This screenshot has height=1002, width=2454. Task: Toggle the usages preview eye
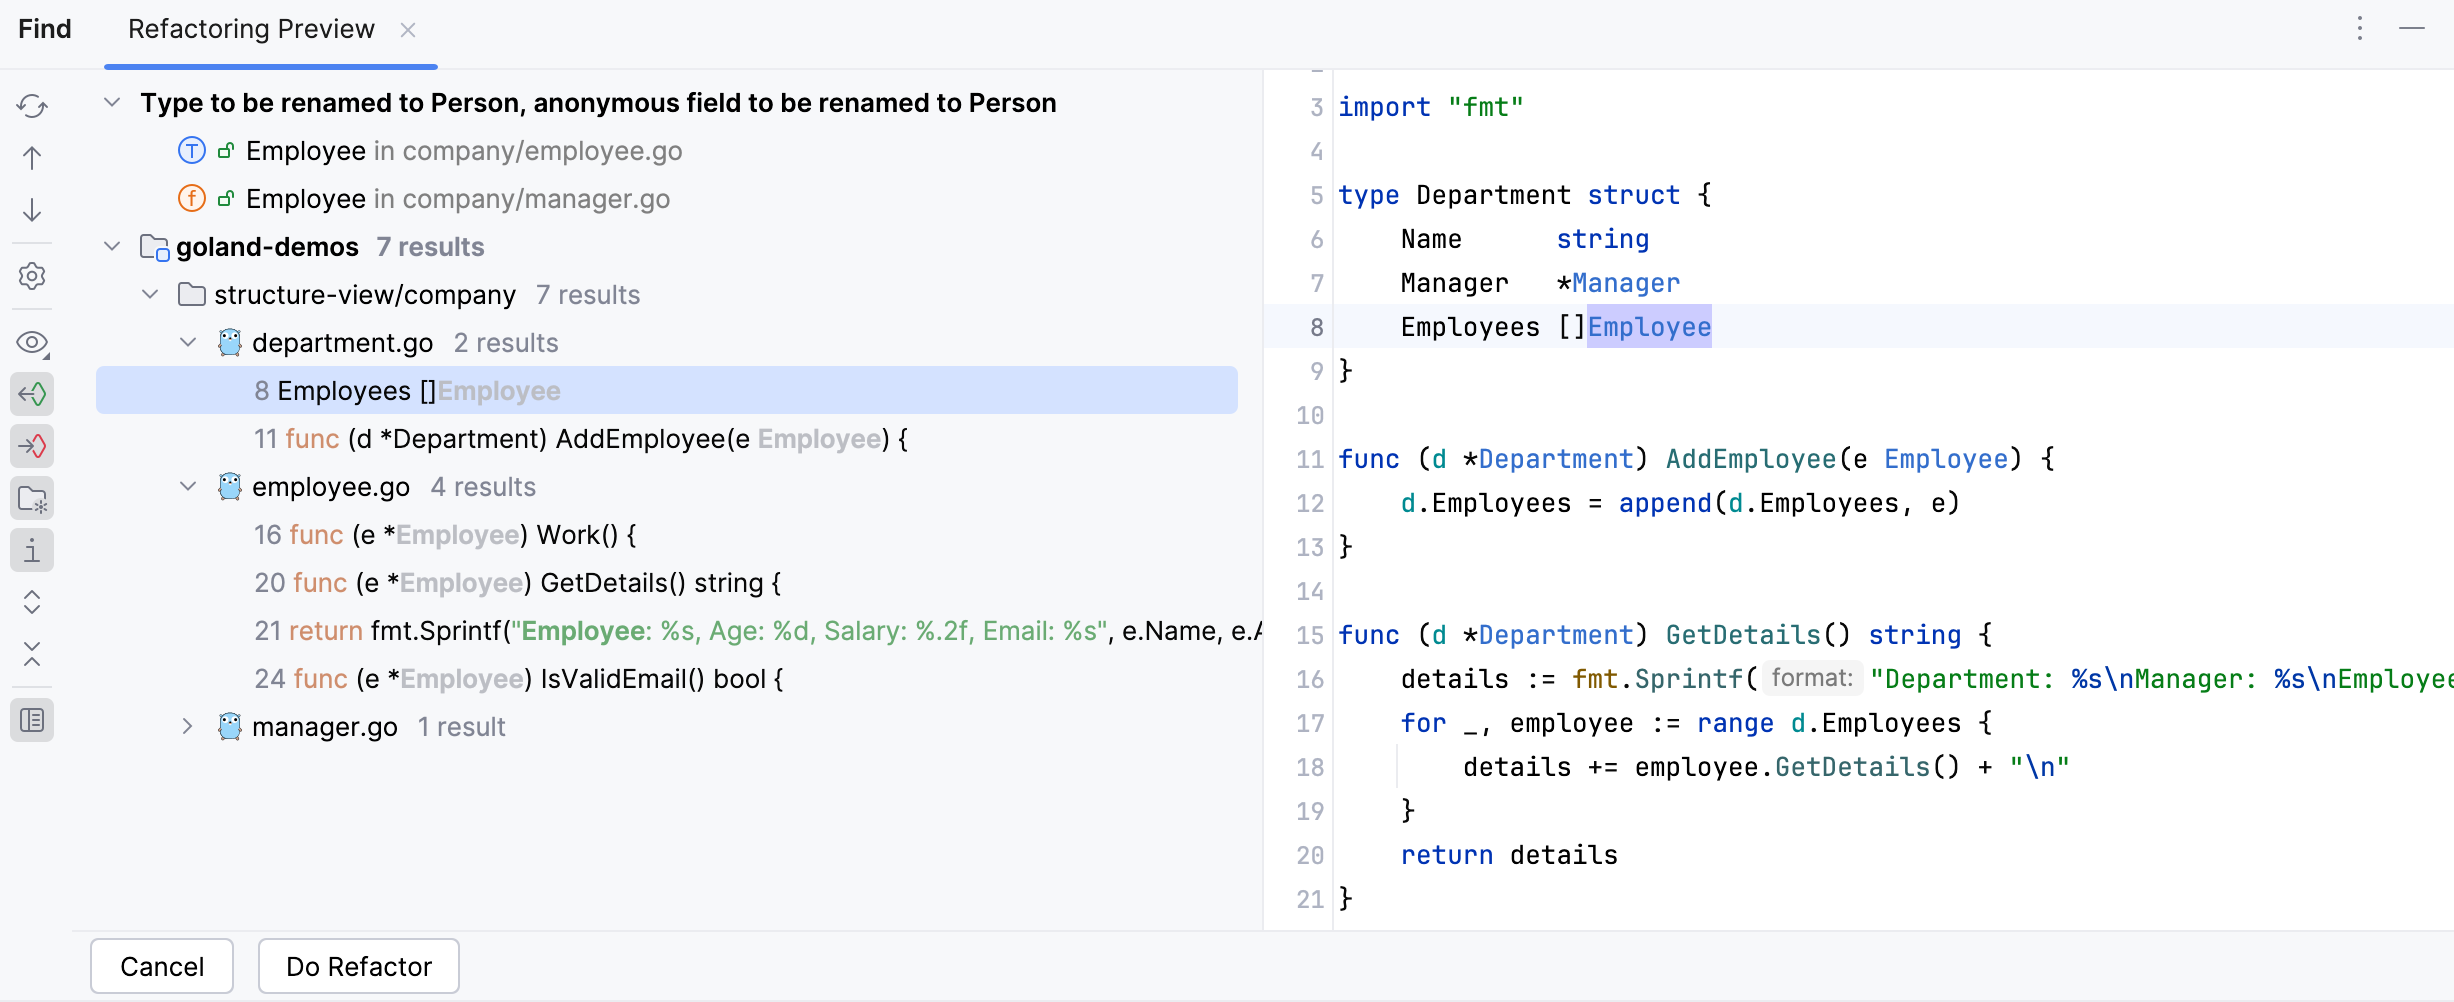32,343
